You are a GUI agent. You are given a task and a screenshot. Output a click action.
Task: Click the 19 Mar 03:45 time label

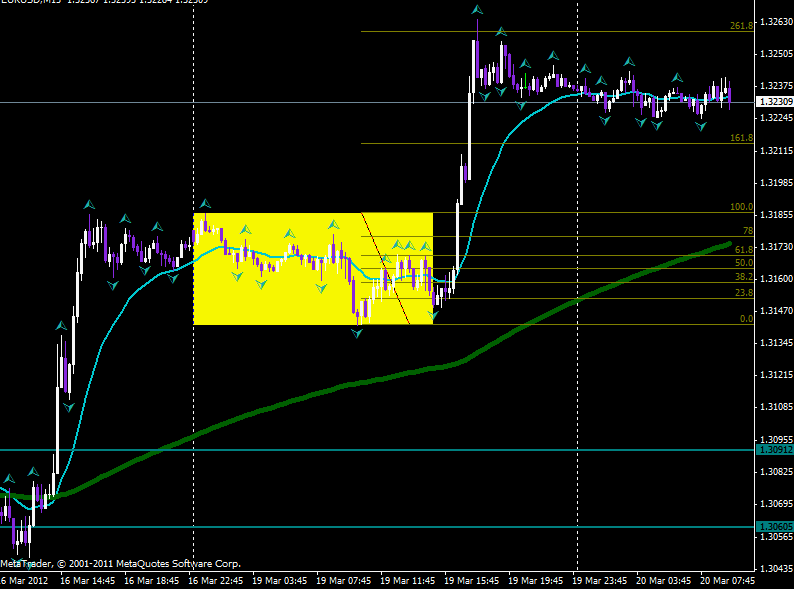[x=280, y=581]
